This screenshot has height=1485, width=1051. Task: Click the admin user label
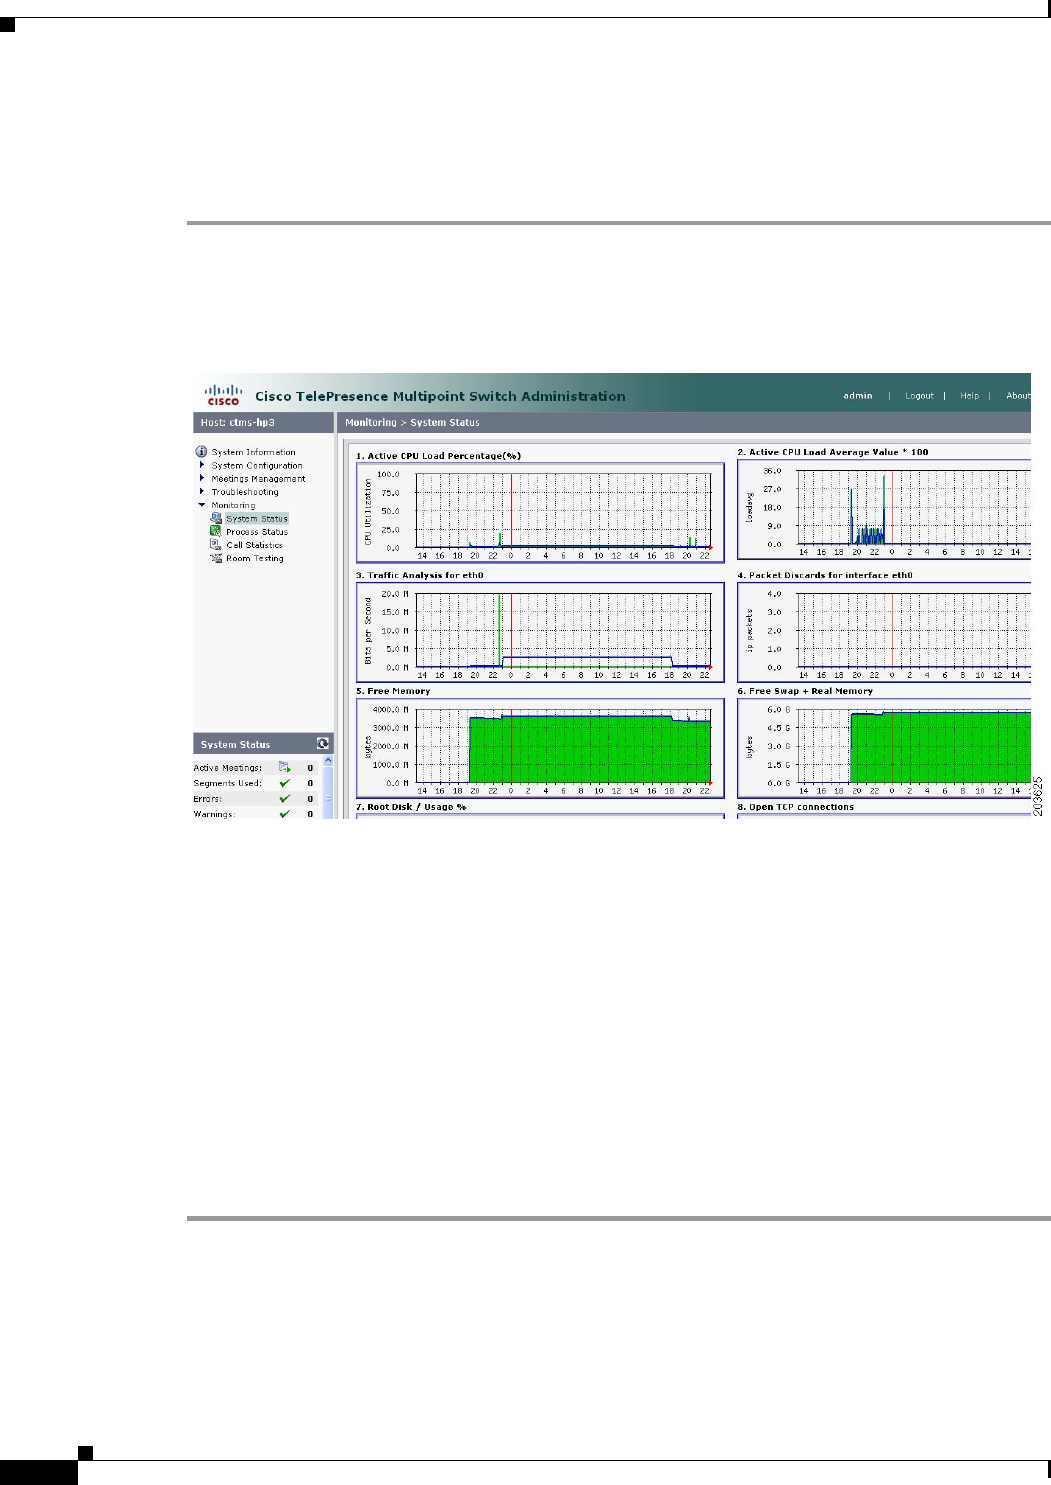click(x=858, y=396)
